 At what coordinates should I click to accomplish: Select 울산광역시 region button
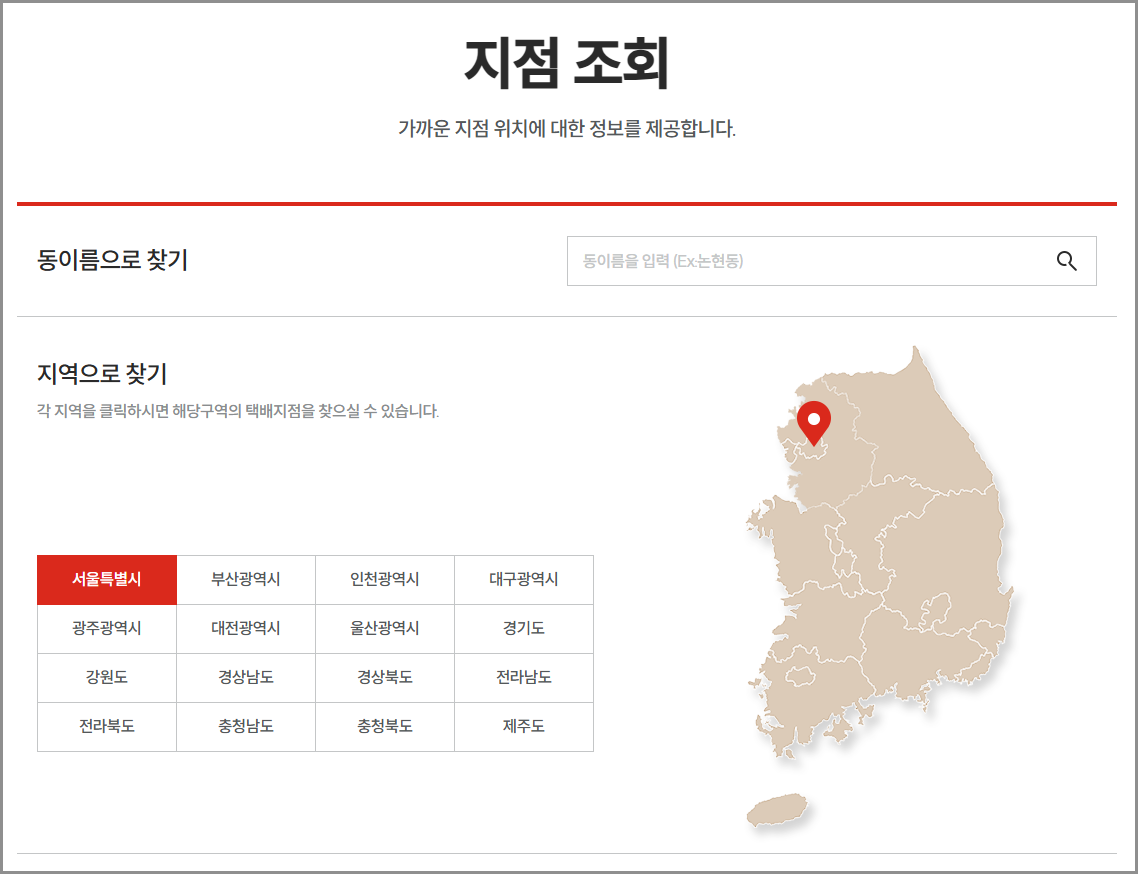pyautogui.click(x=384, y=629)
